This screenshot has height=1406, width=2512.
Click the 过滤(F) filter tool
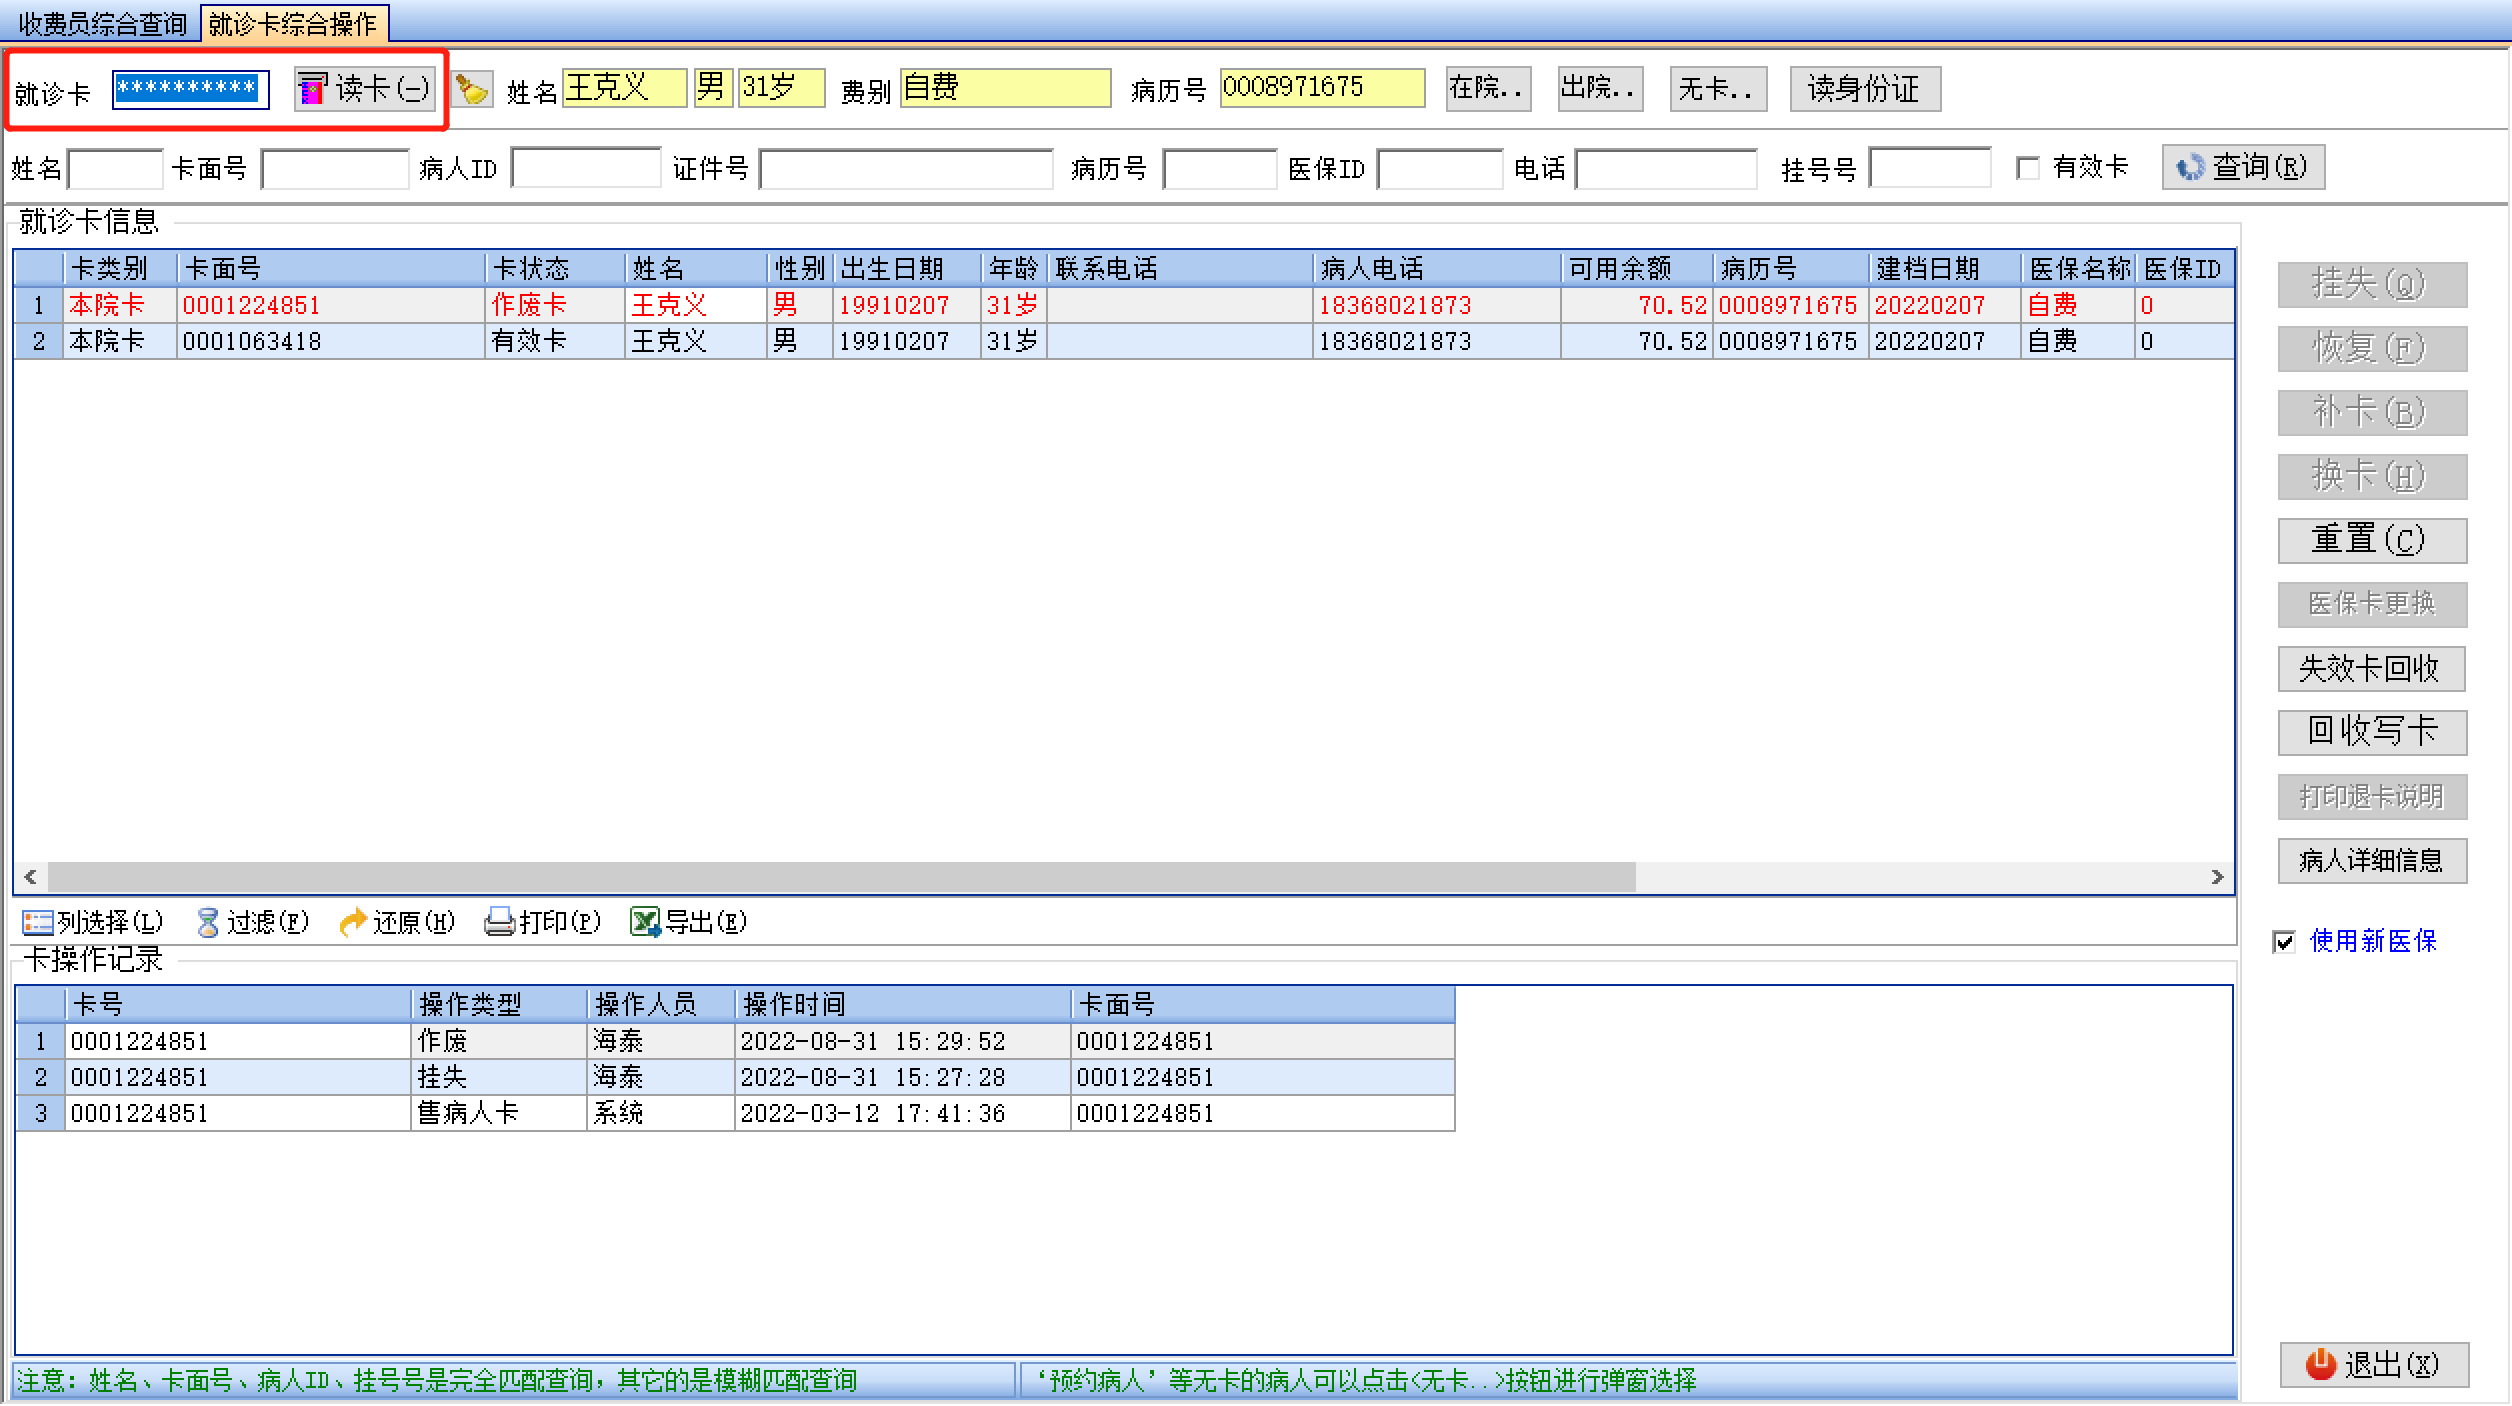point(254,921)
